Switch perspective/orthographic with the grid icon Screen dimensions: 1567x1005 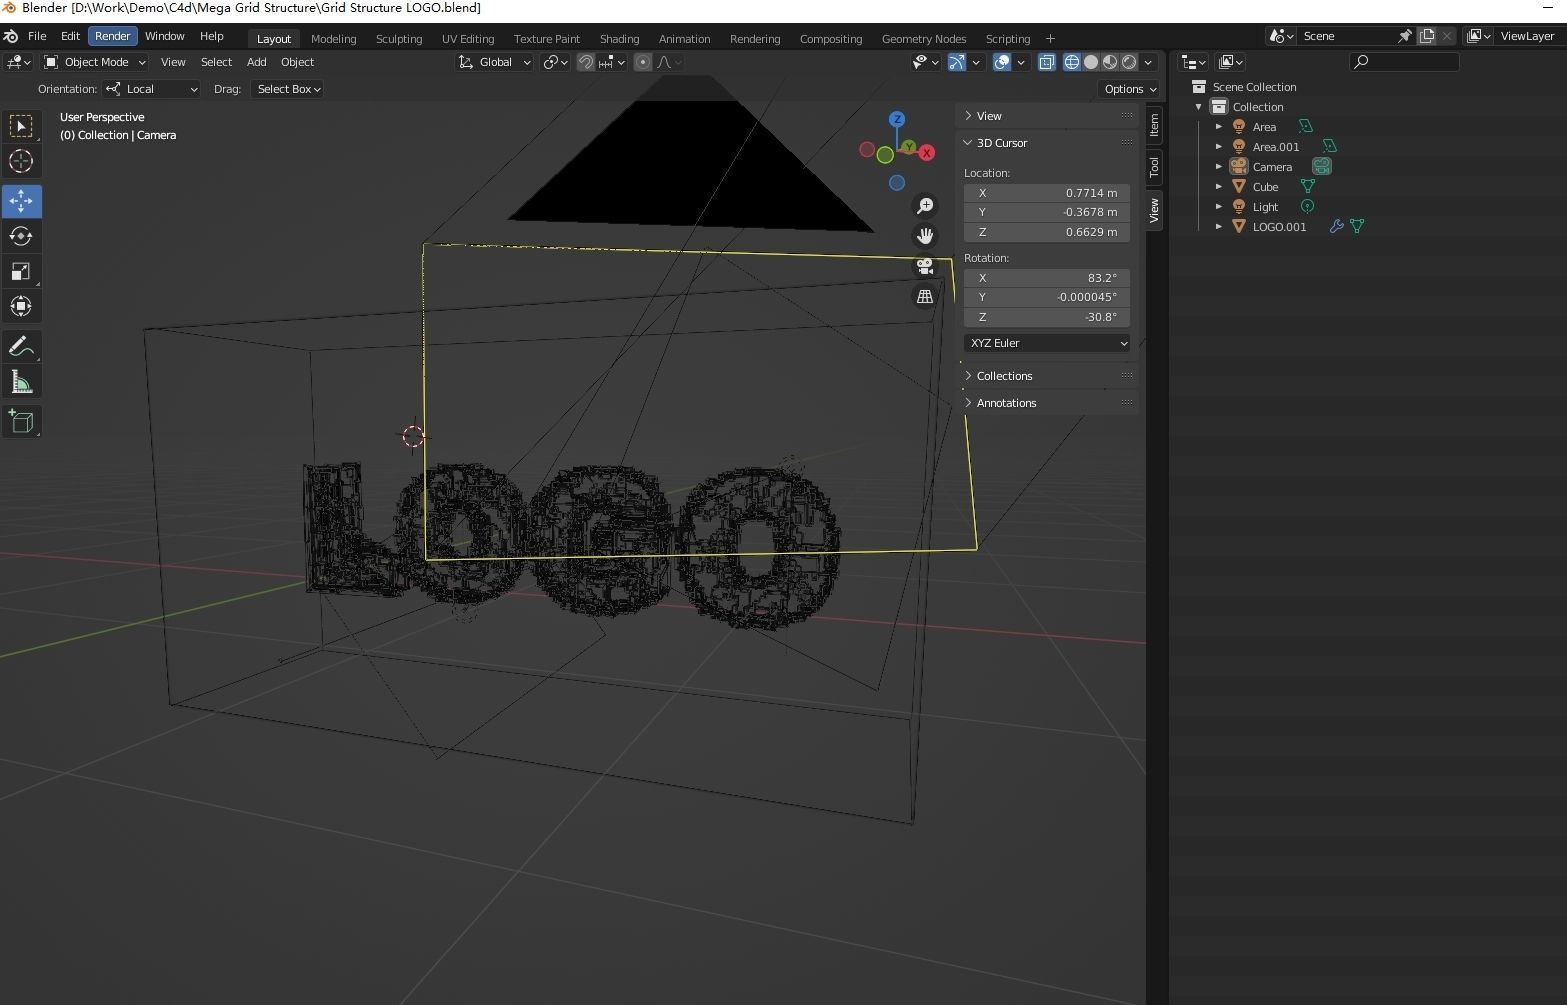click(925, 296)
